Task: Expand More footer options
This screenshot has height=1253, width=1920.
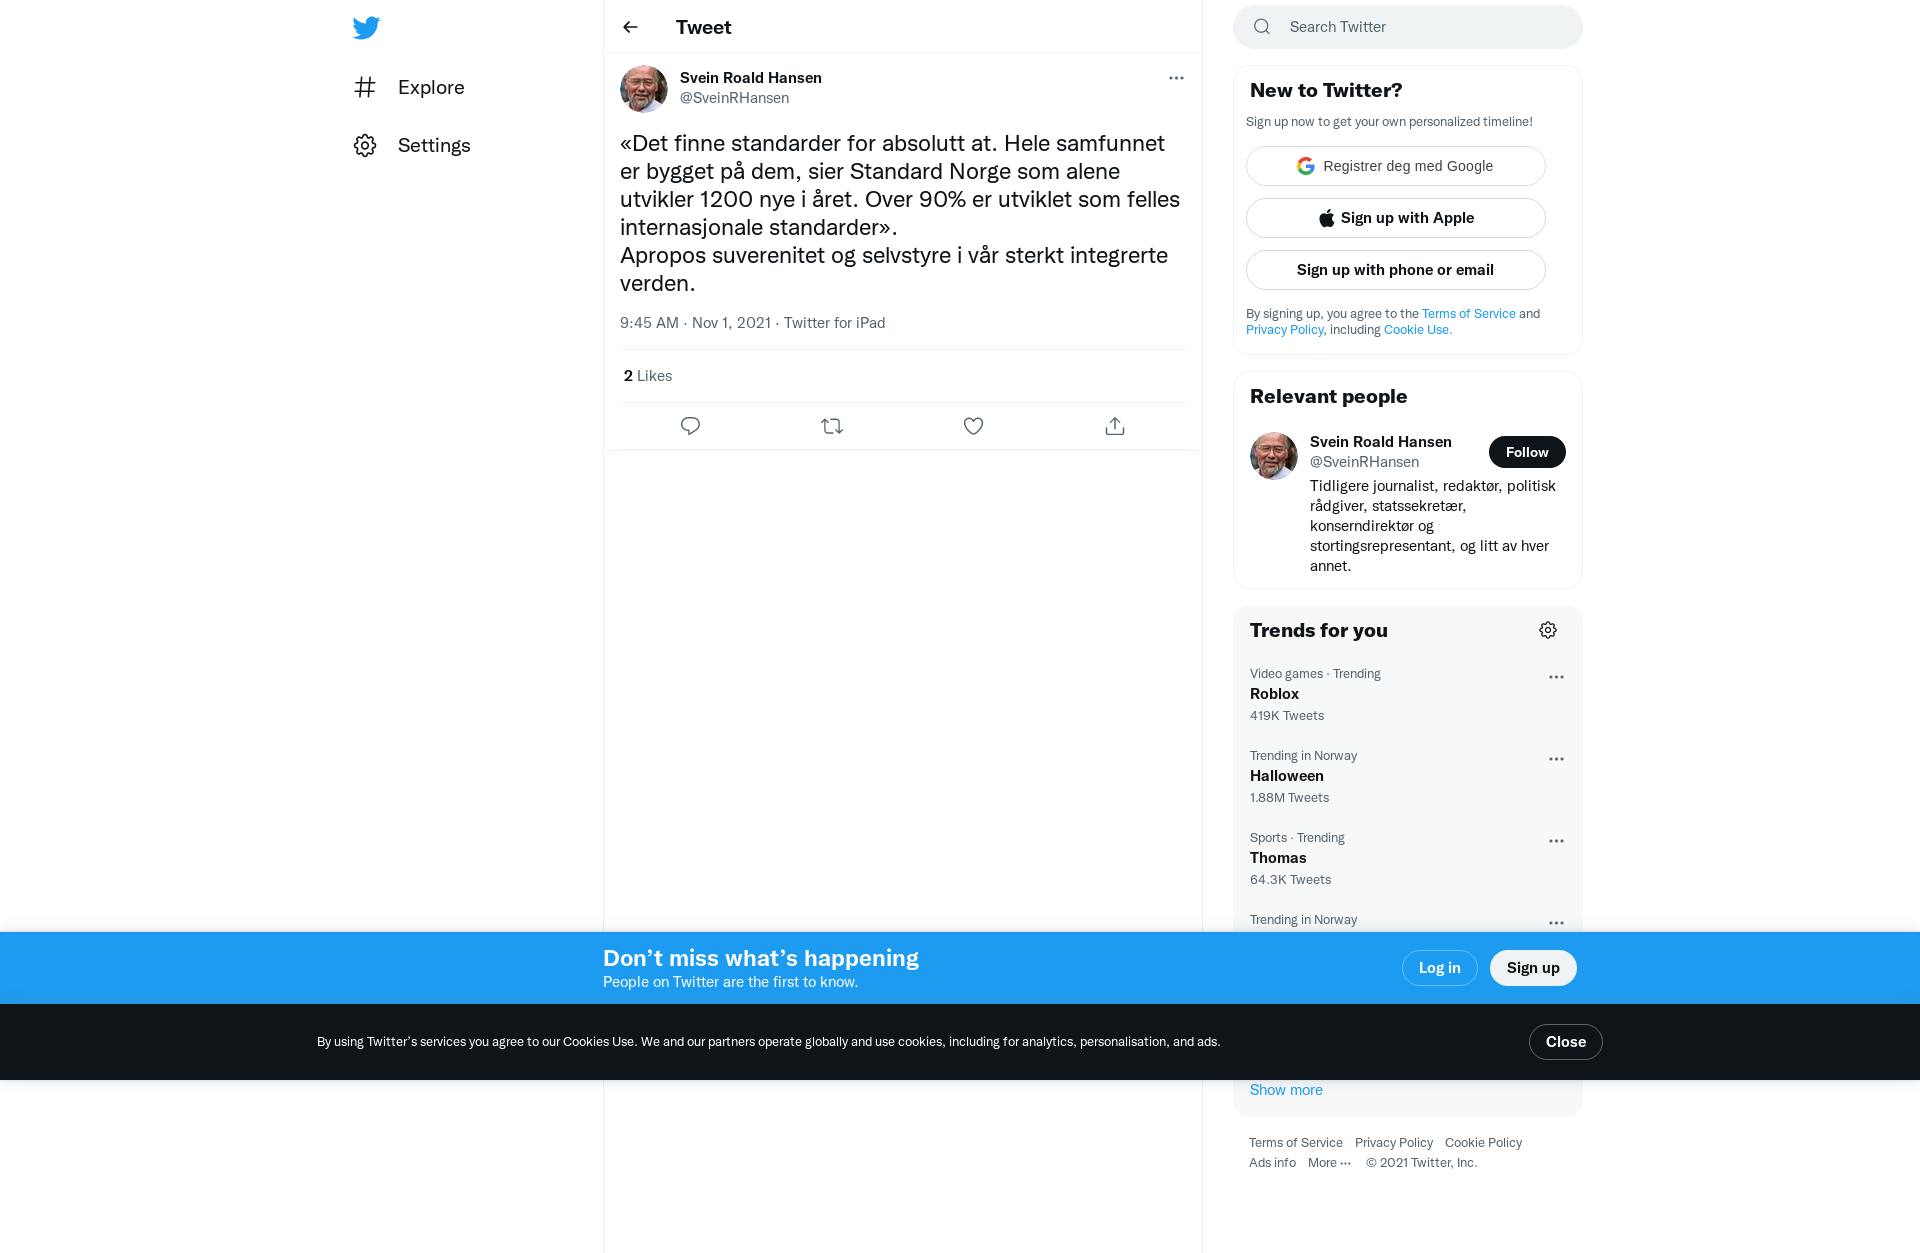Action: tap(1329, 1163)
